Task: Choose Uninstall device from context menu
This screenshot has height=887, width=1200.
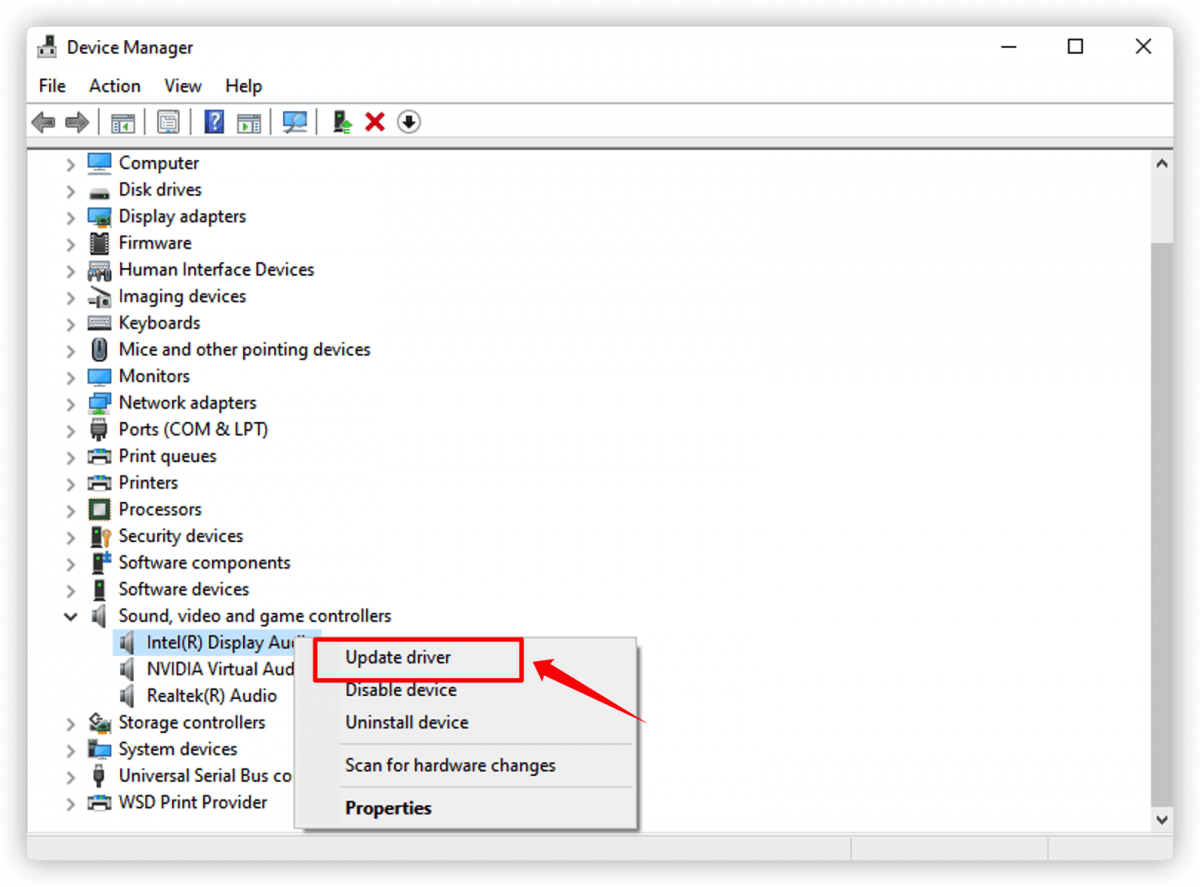Action: [407, 722]
